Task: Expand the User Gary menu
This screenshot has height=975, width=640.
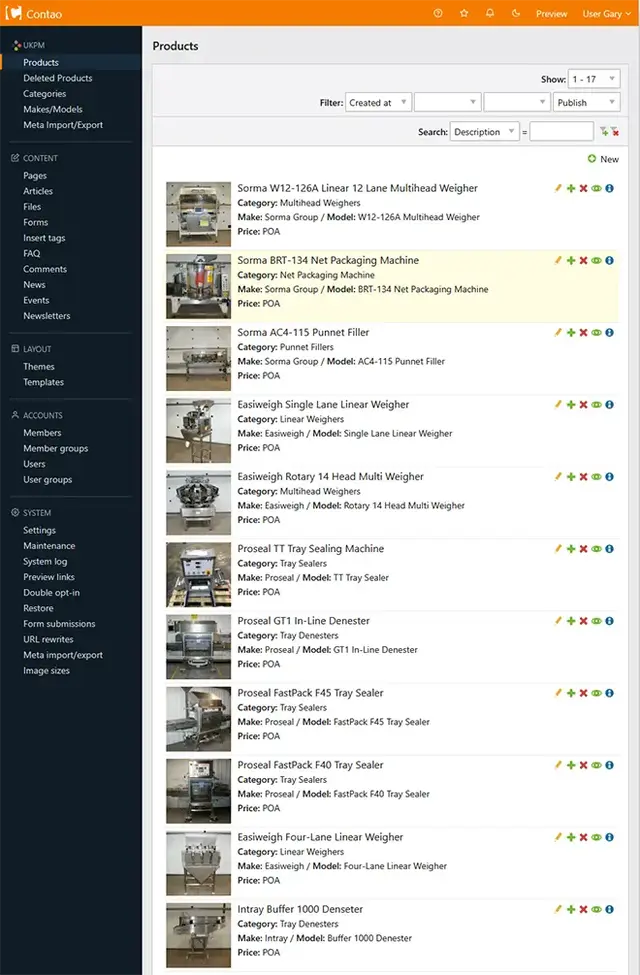Action: pyautogui.click(x=606, y=14)
